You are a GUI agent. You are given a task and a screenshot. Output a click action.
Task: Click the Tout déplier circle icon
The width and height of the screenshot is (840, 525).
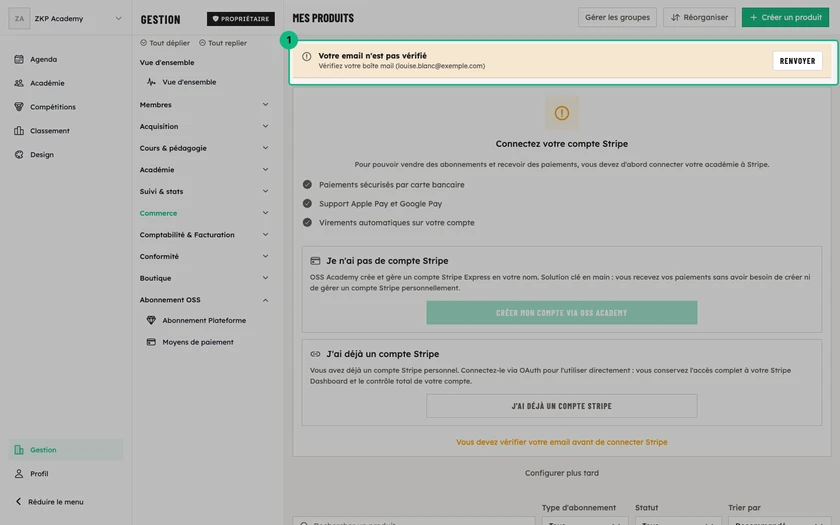(143, 43)
